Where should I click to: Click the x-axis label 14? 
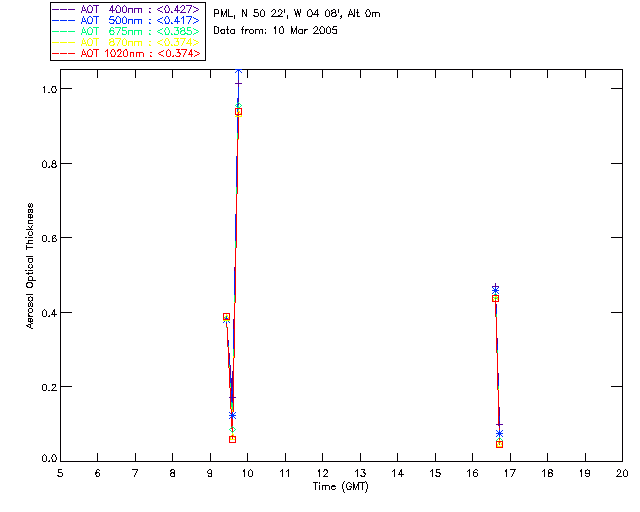398,473
